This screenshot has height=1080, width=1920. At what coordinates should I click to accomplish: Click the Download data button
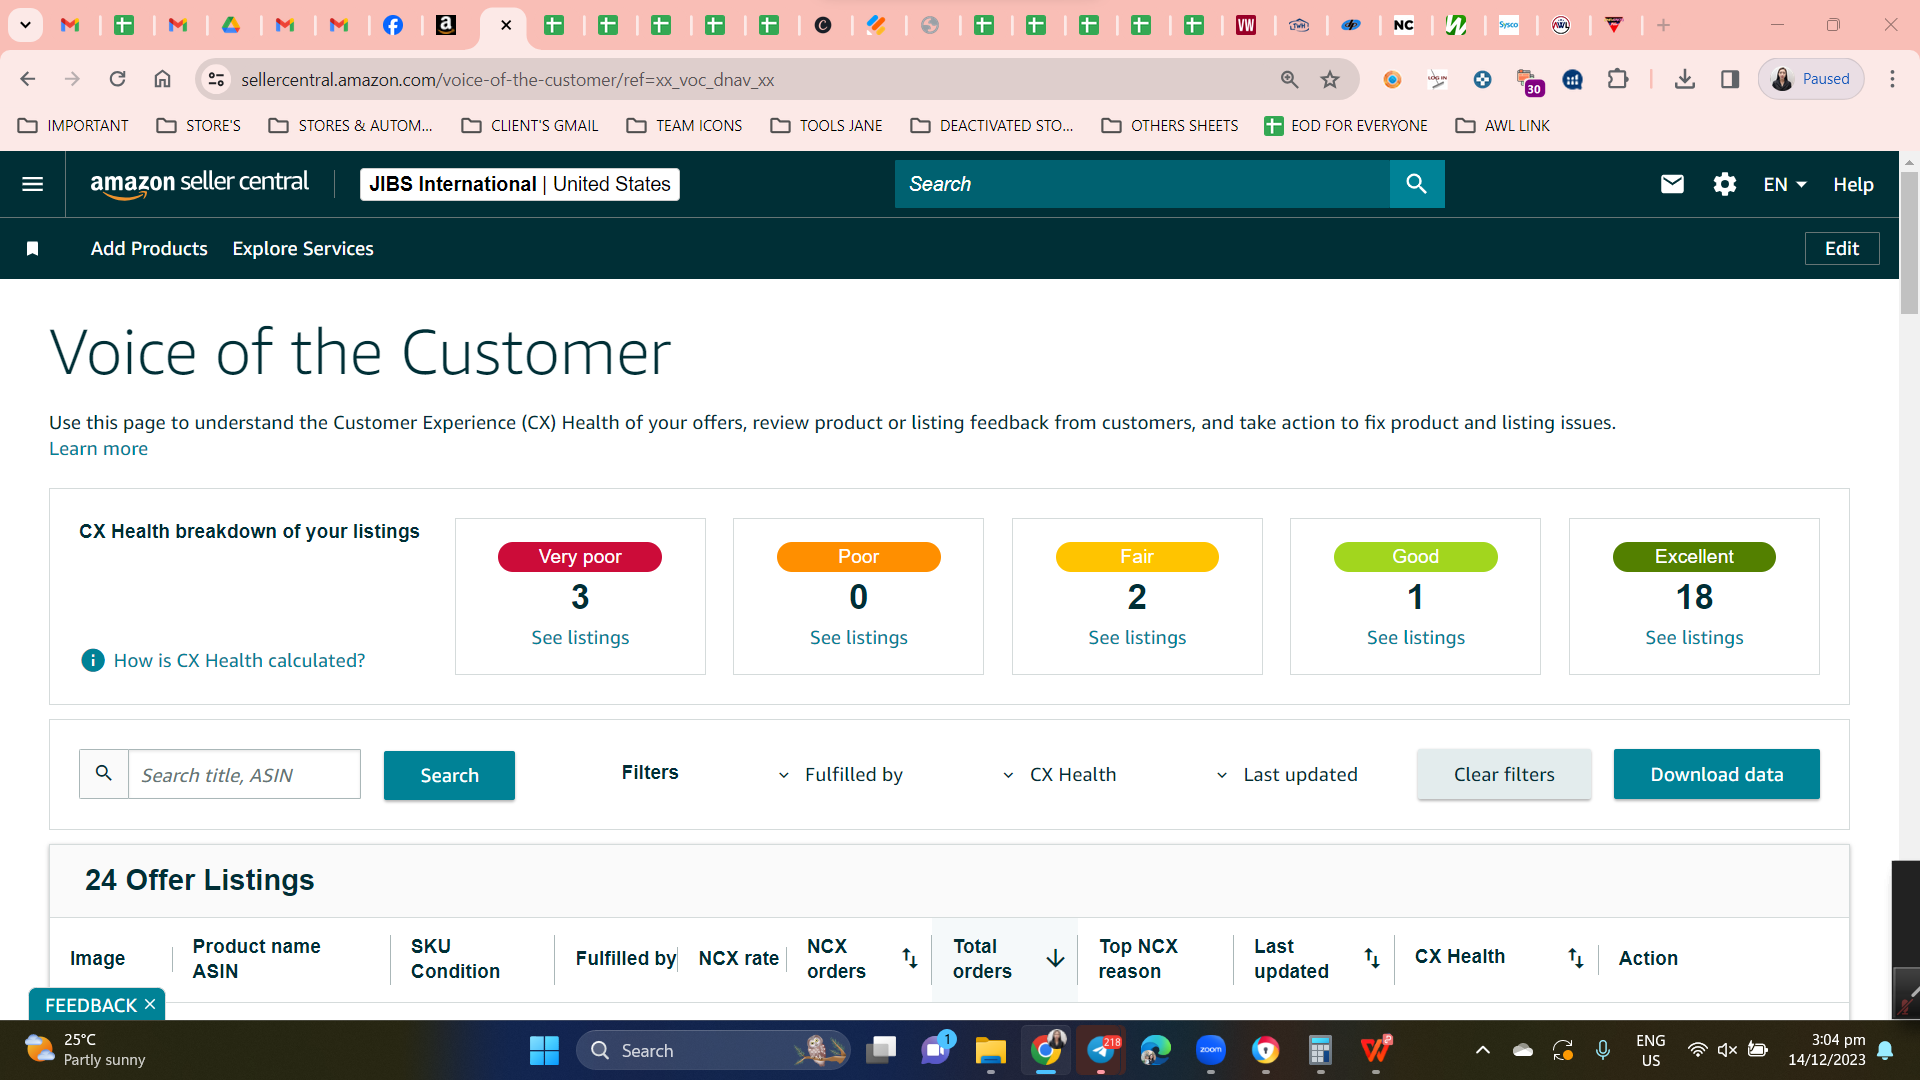pos(1716,774)
